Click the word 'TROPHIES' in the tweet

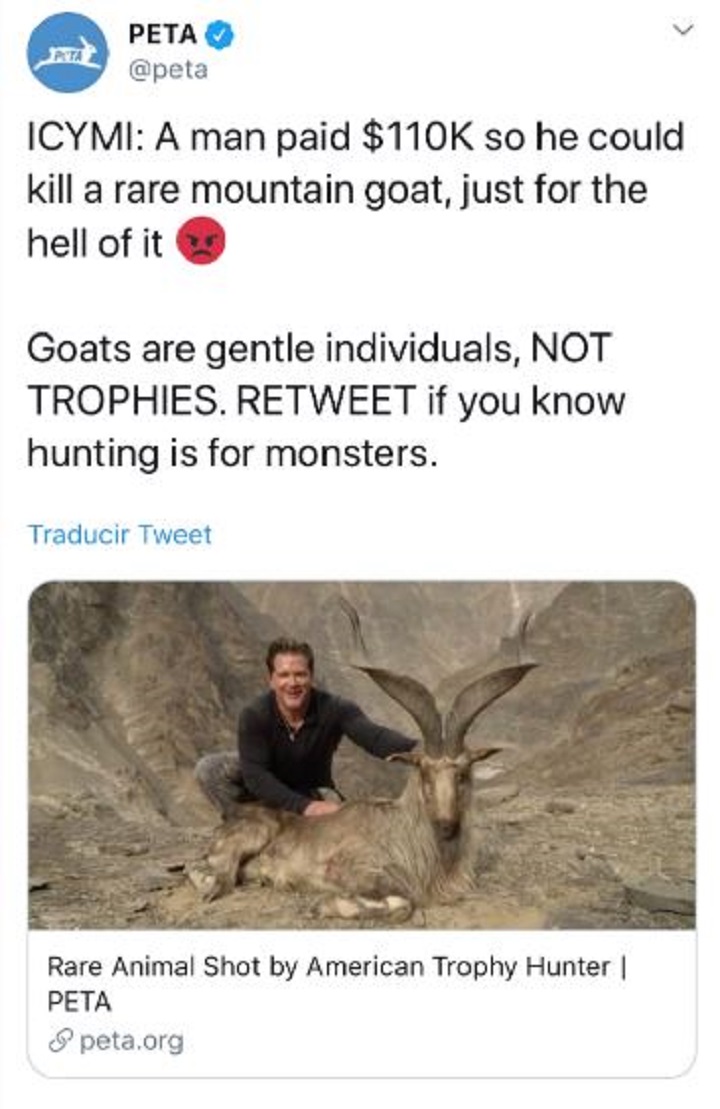114,401
